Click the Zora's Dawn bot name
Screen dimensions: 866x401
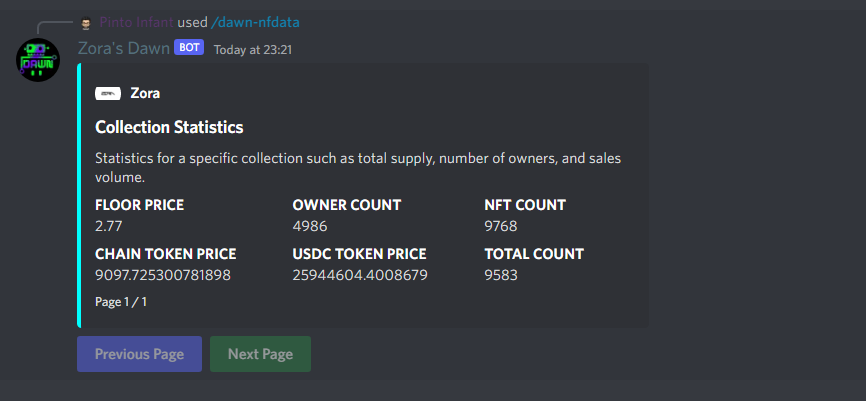[123, 47]
